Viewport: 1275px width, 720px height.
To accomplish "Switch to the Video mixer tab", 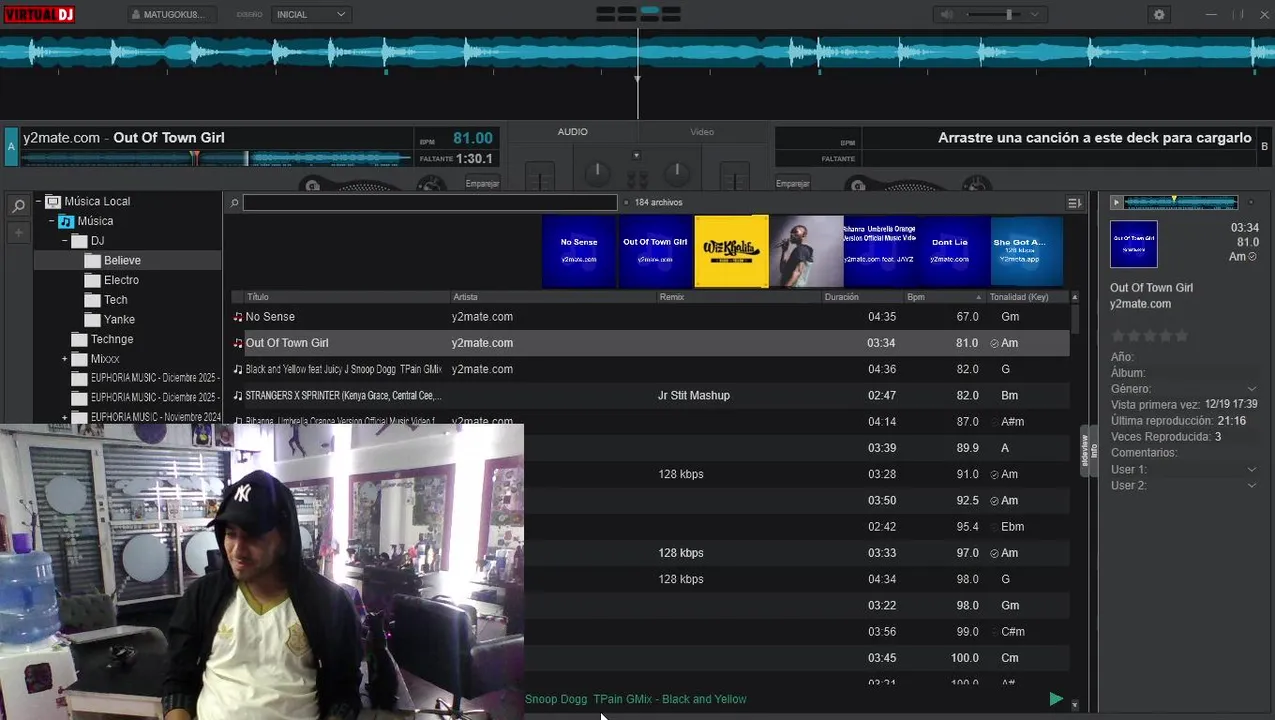I will (x=702, y=132).
